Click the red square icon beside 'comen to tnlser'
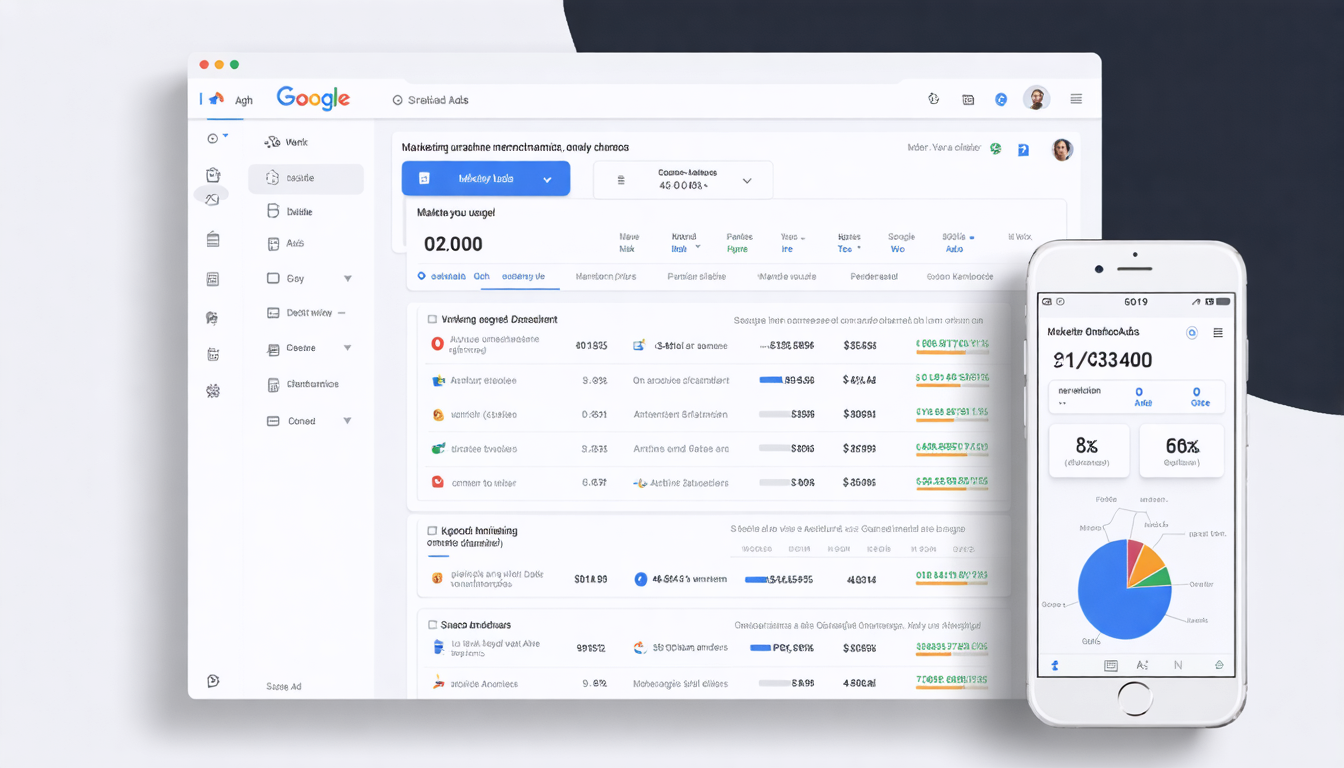The image size is (1344, 768). click(437, 481)
